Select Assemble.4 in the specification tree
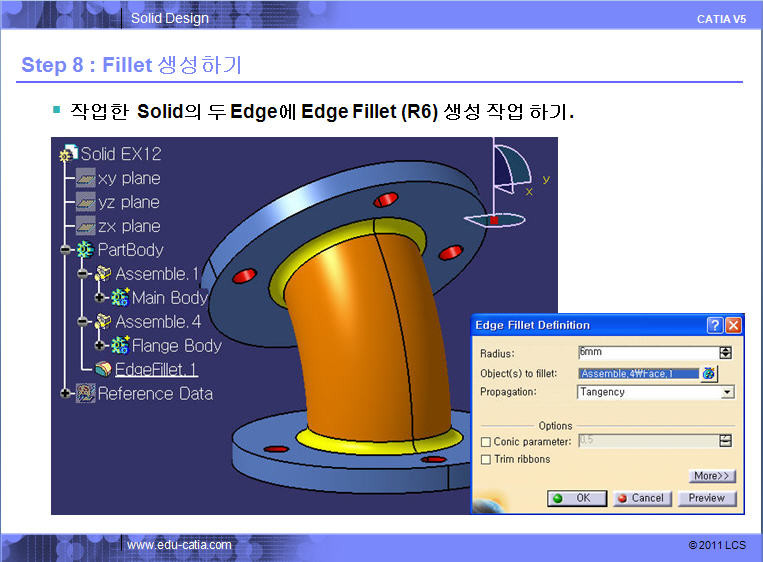This screenshot has height=562, width=763. (x=158, y=322)
